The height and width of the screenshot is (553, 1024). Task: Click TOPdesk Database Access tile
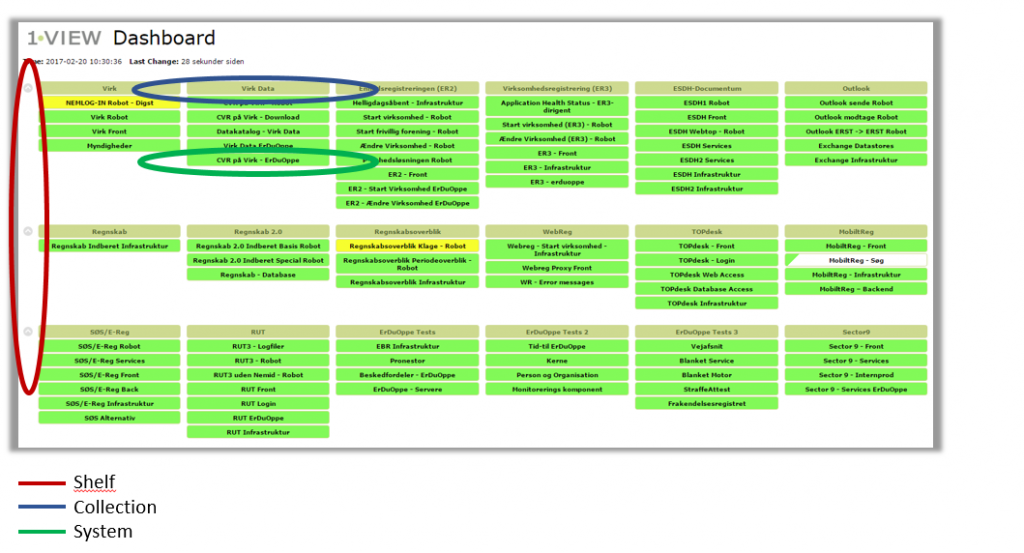707,289
